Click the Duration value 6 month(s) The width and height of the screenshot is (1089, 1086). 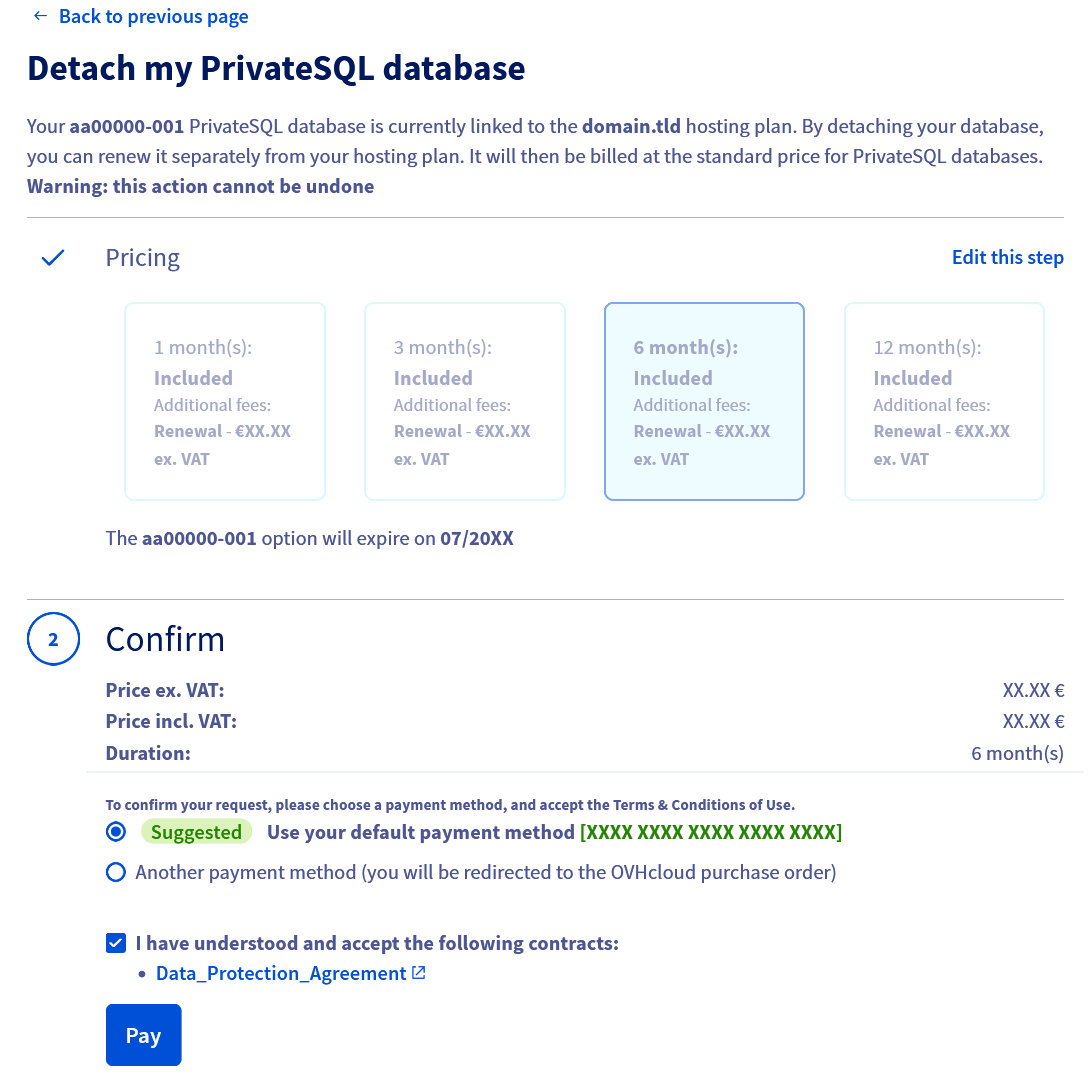pos(1017,753)
